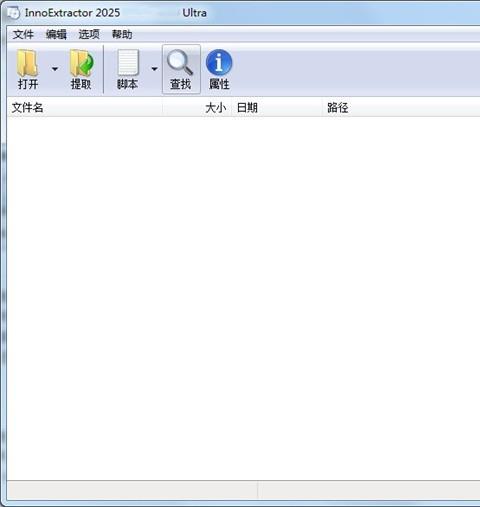Viewport: 480px width, 507px height.
Task: View the script via the 脚本 icon
Action: tap(128, 69)
